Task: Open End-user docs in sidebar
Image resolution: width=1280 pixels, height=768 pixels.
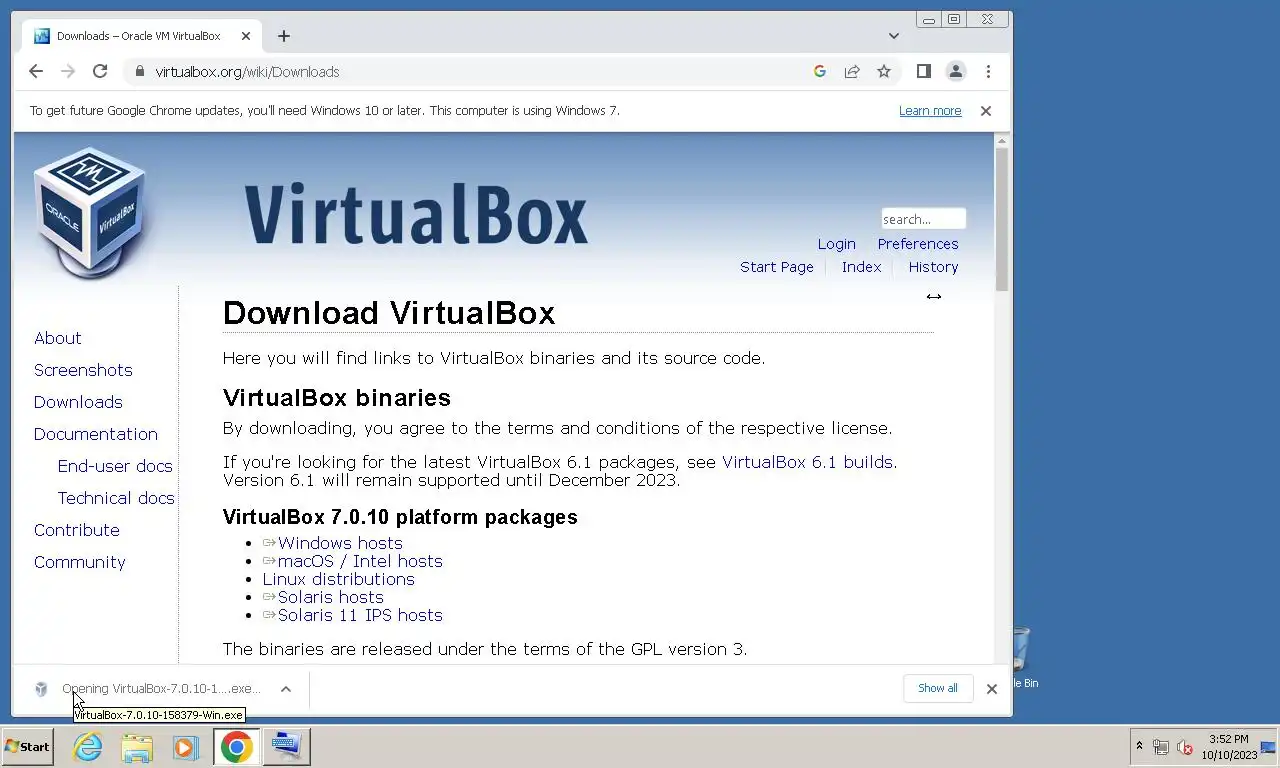Action: click(x=115, y=466)
